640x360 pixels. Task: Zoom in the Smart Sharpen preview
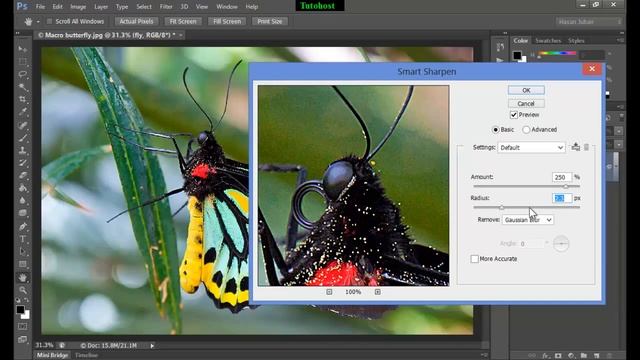[x=378, y=292]
